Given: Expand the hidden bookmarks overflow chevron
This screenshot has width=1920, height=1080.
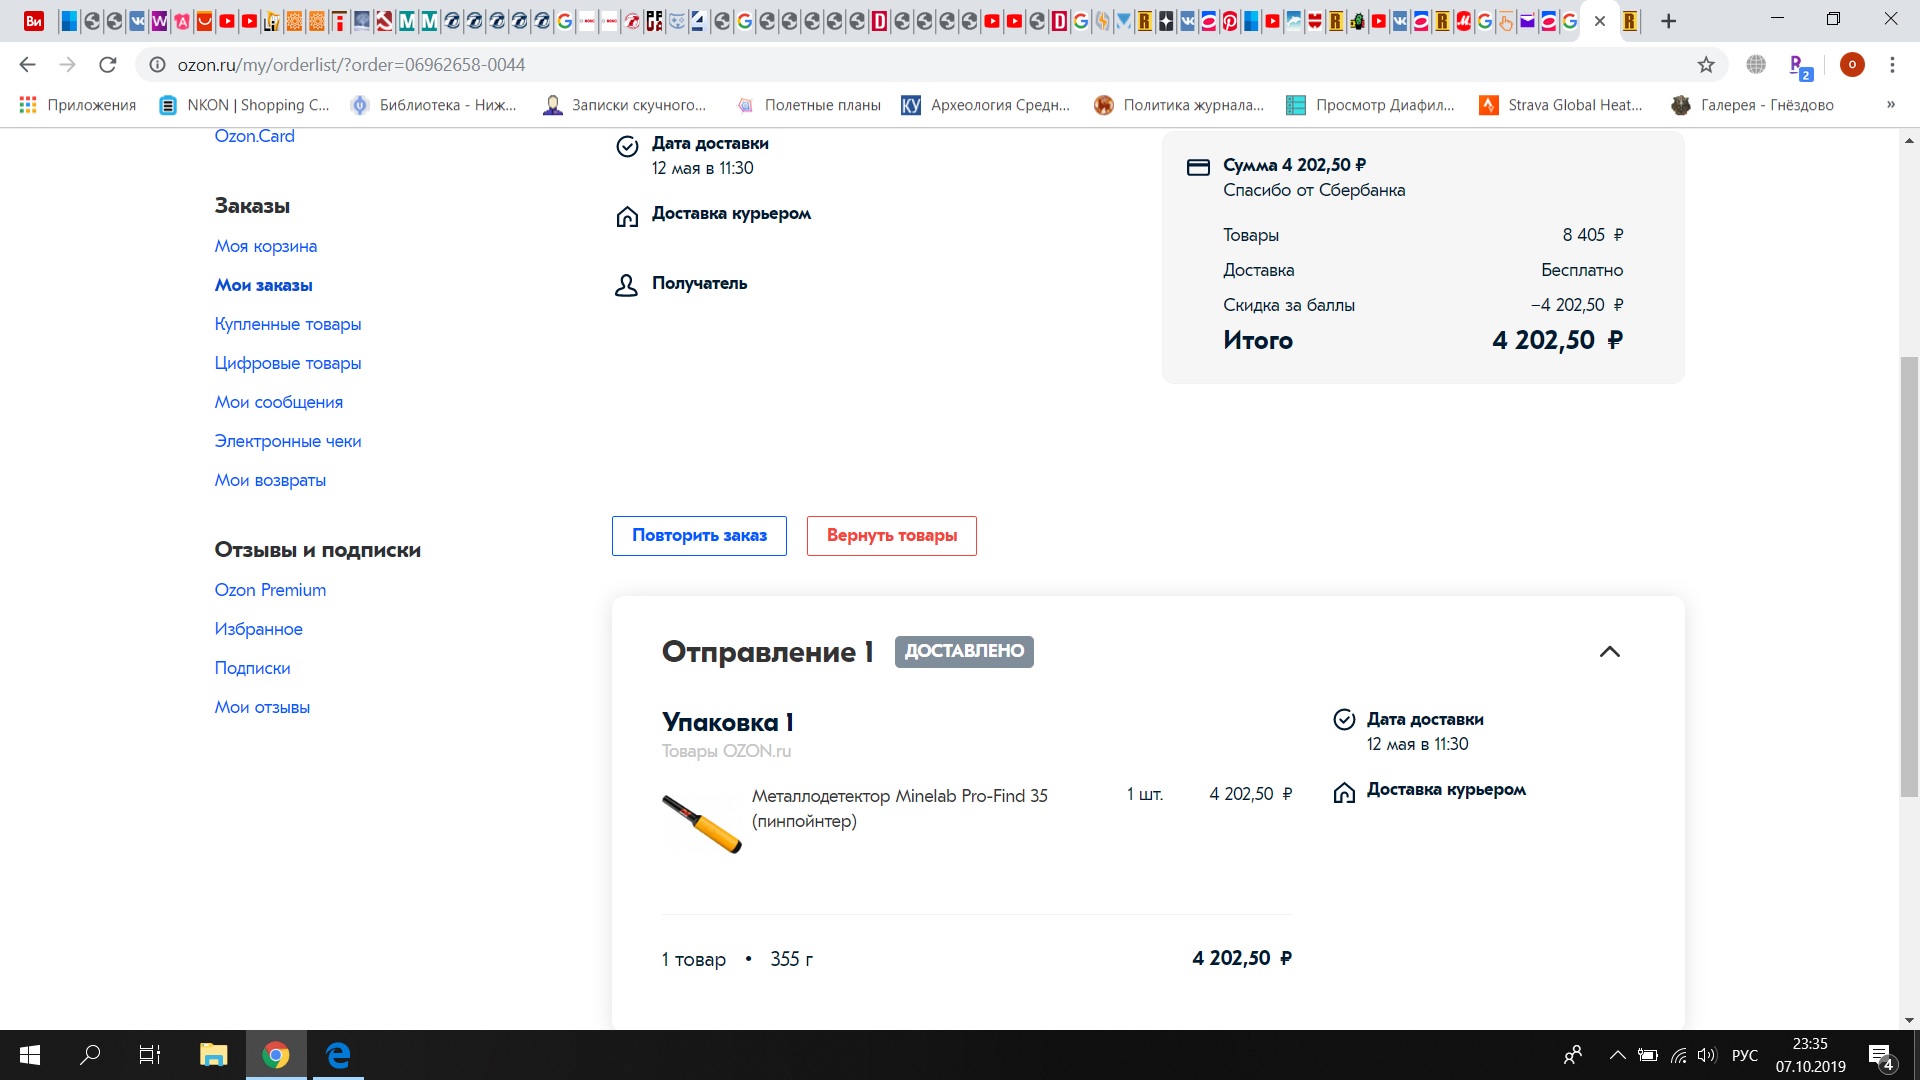Looking at the screenshot, I should pyautogui.click(x=1890, y=105).
